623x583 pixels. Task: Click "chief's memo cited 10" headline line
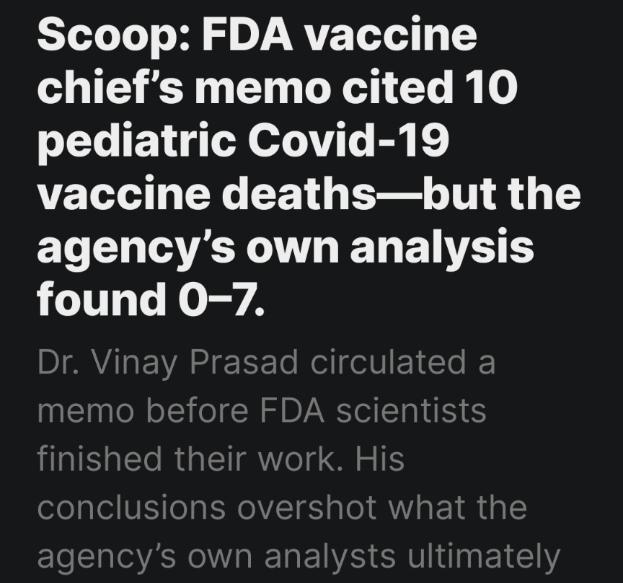[278, 91]
